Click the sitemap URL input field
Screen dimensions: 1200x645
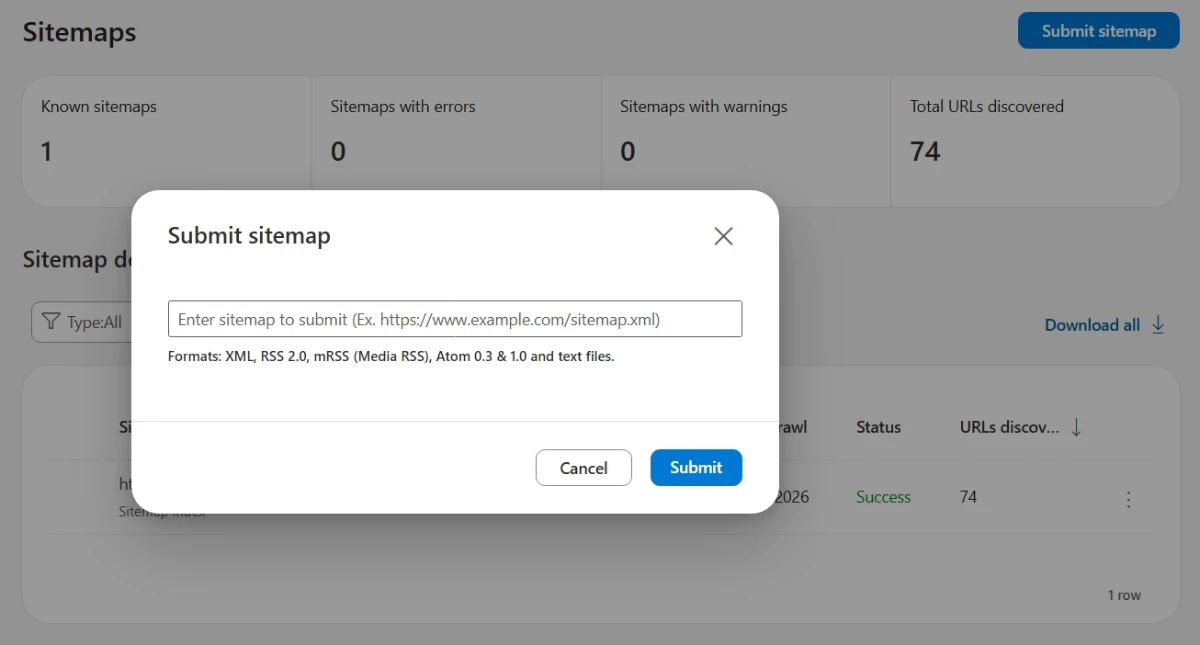[455, 319]
